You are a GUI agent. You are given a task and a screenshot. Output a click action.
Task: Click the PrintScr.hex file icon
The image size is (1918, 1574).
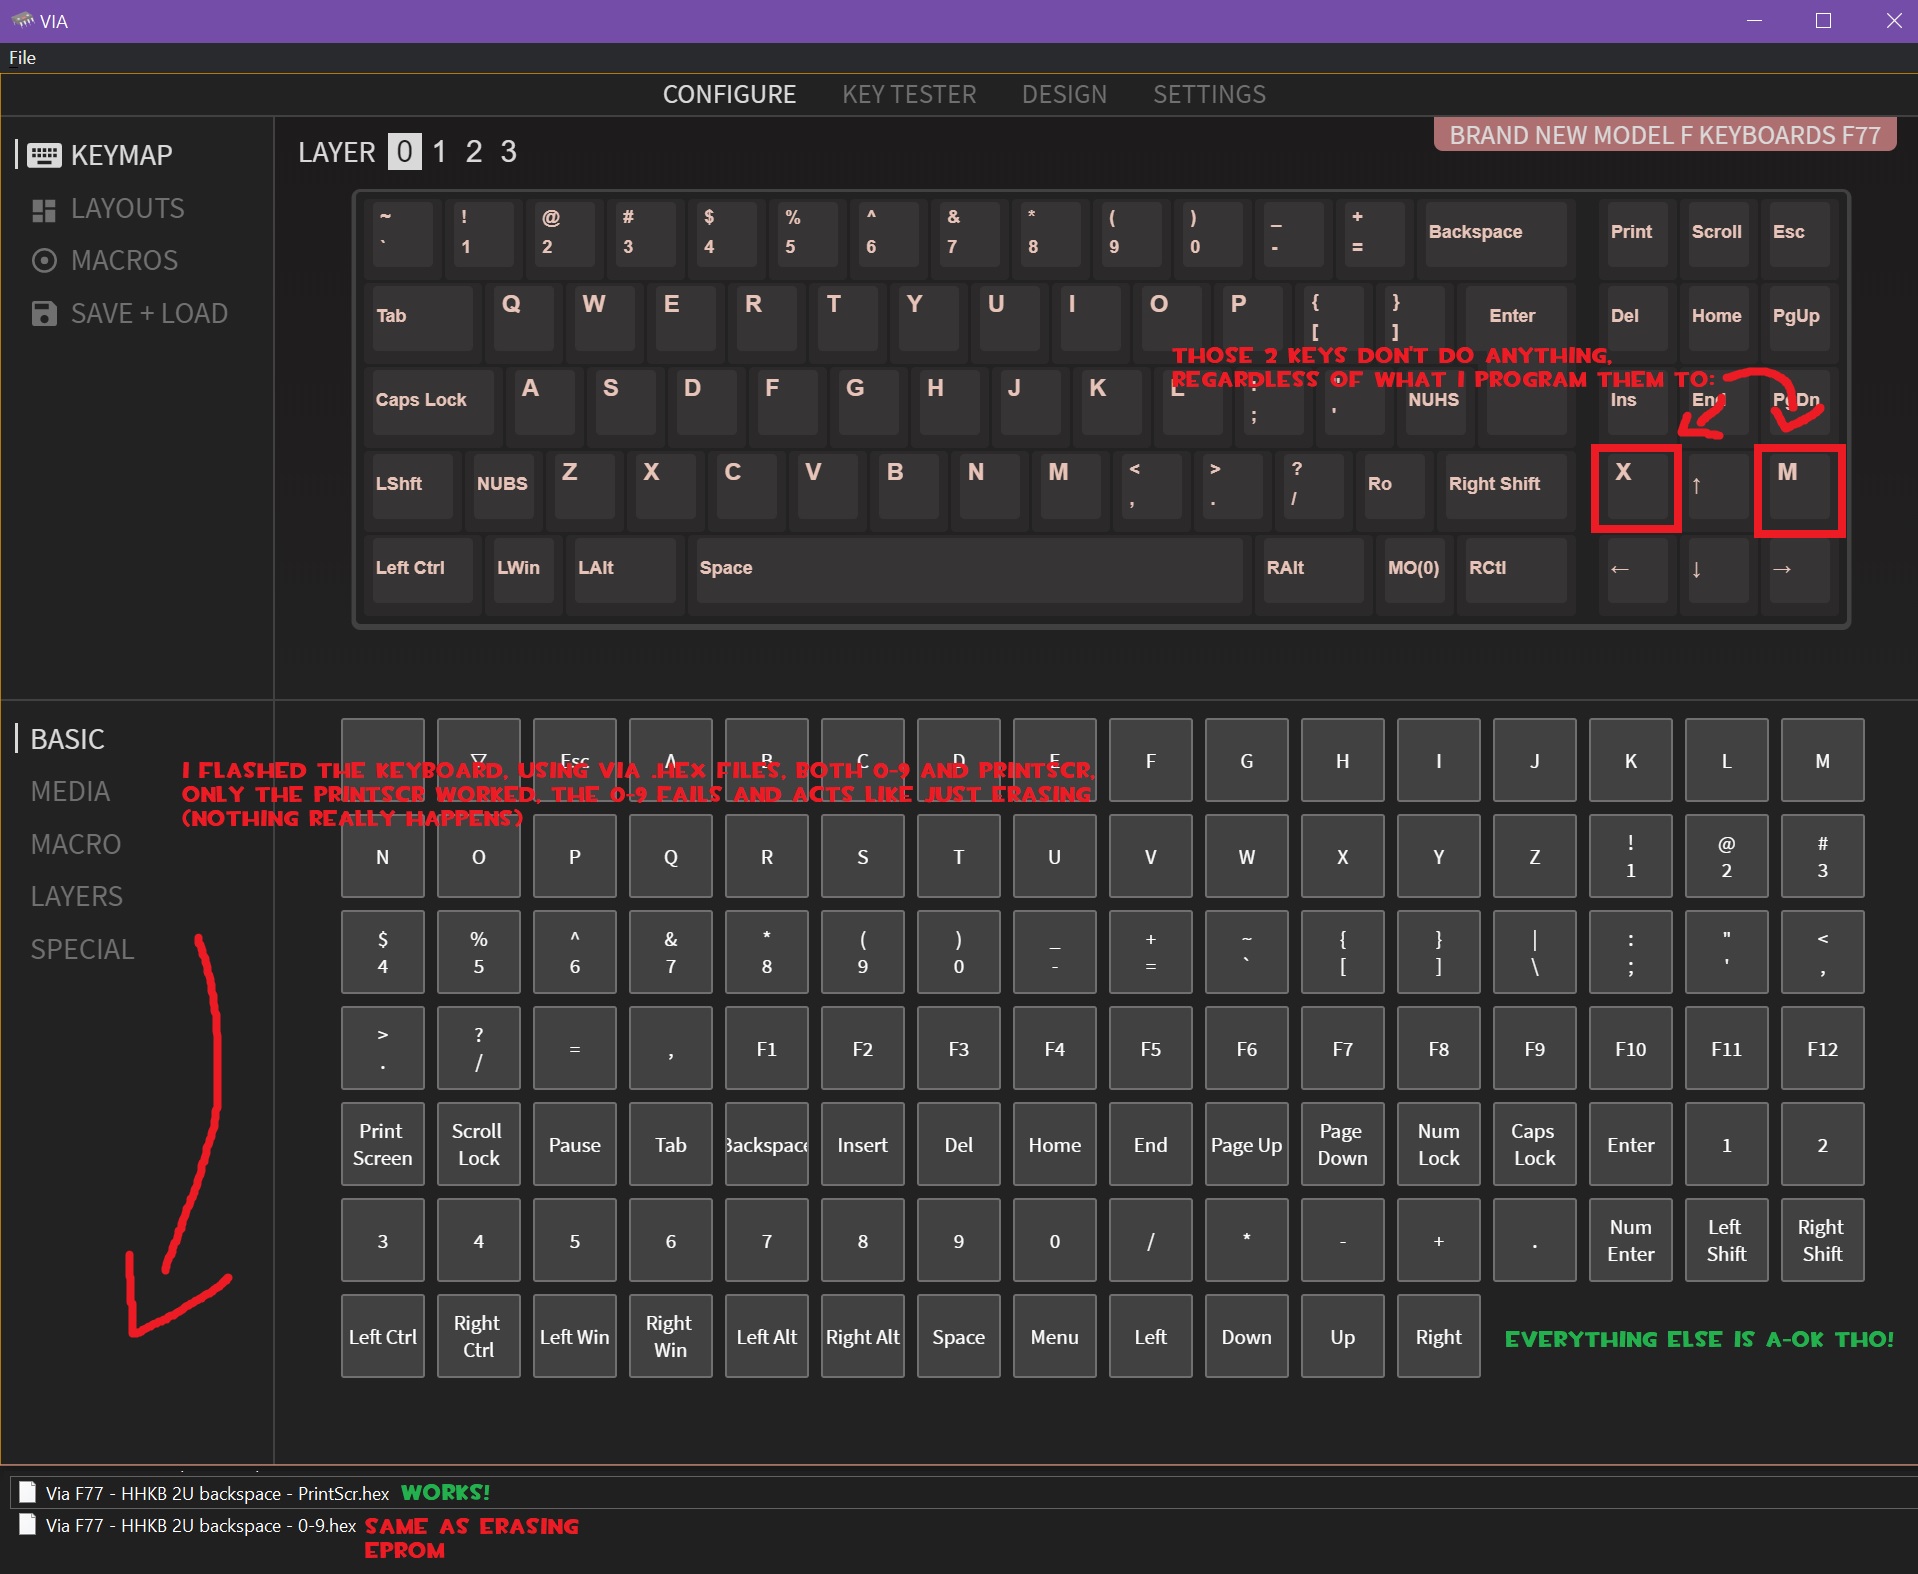(x=27, y=1492)
